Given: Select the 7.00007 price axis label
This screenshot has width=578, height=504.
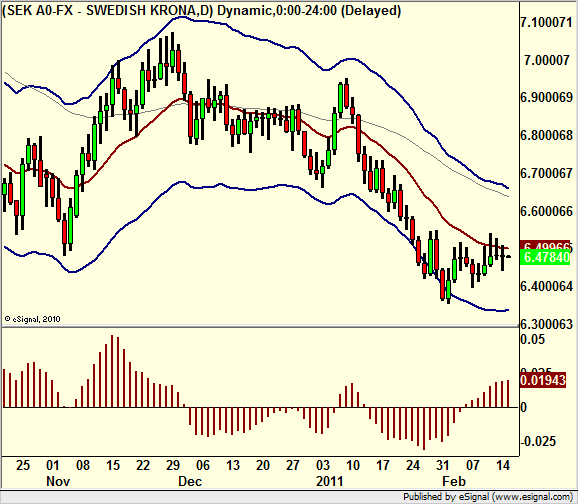Looking at the screenshot, I should click(x=548, y=60).
